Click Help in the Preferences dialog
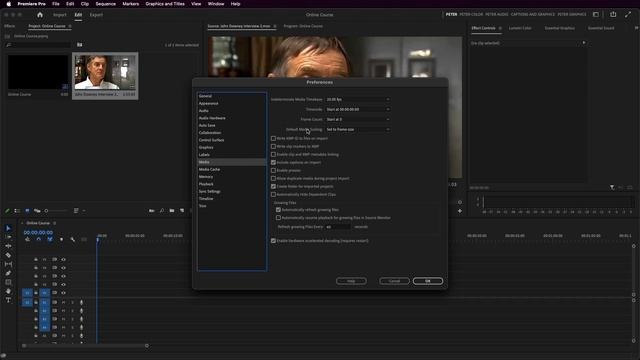This screenshot has width=640, height=360. pos(351,281)
